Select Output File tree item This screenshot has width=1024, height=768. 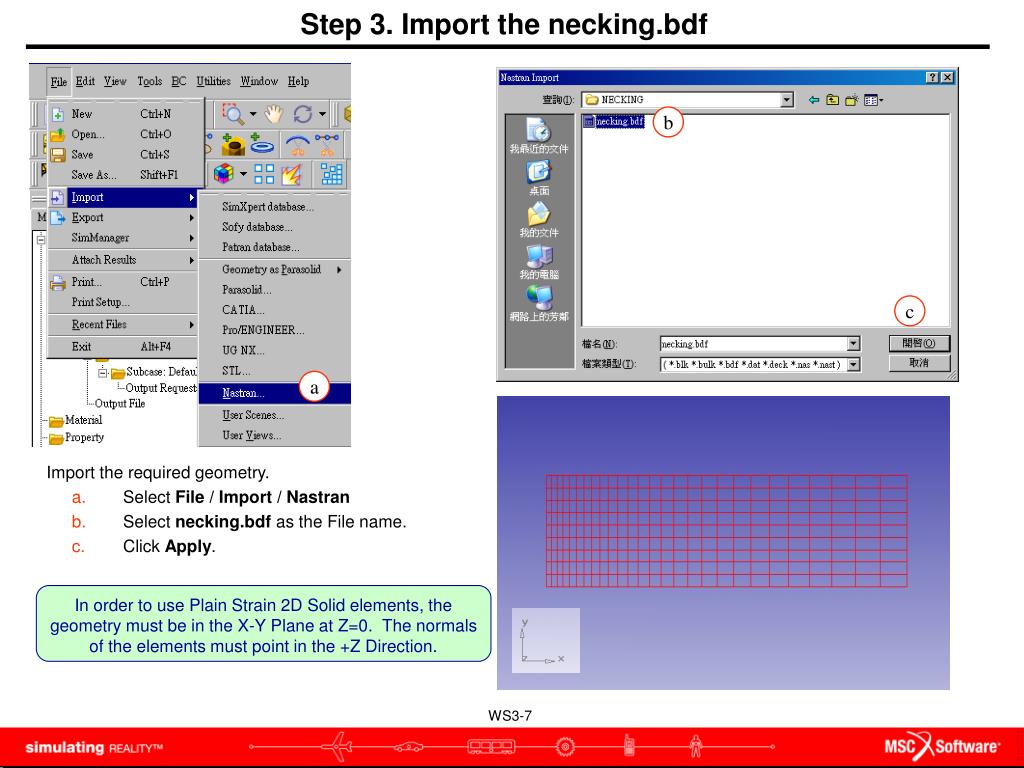[x=120, y=404]
